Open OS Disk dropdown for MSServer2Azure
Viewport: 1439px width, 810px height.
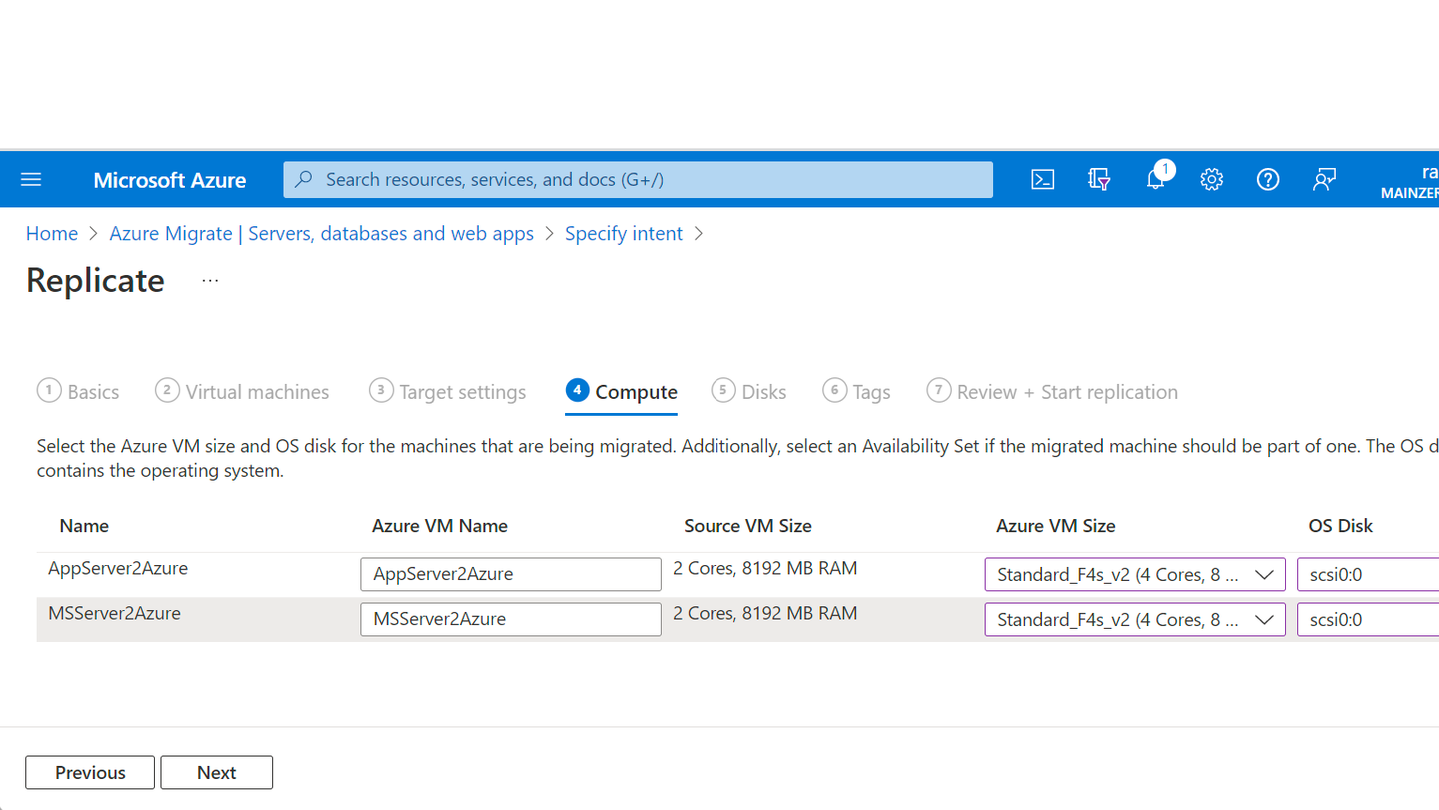(x=1368, y=619)
